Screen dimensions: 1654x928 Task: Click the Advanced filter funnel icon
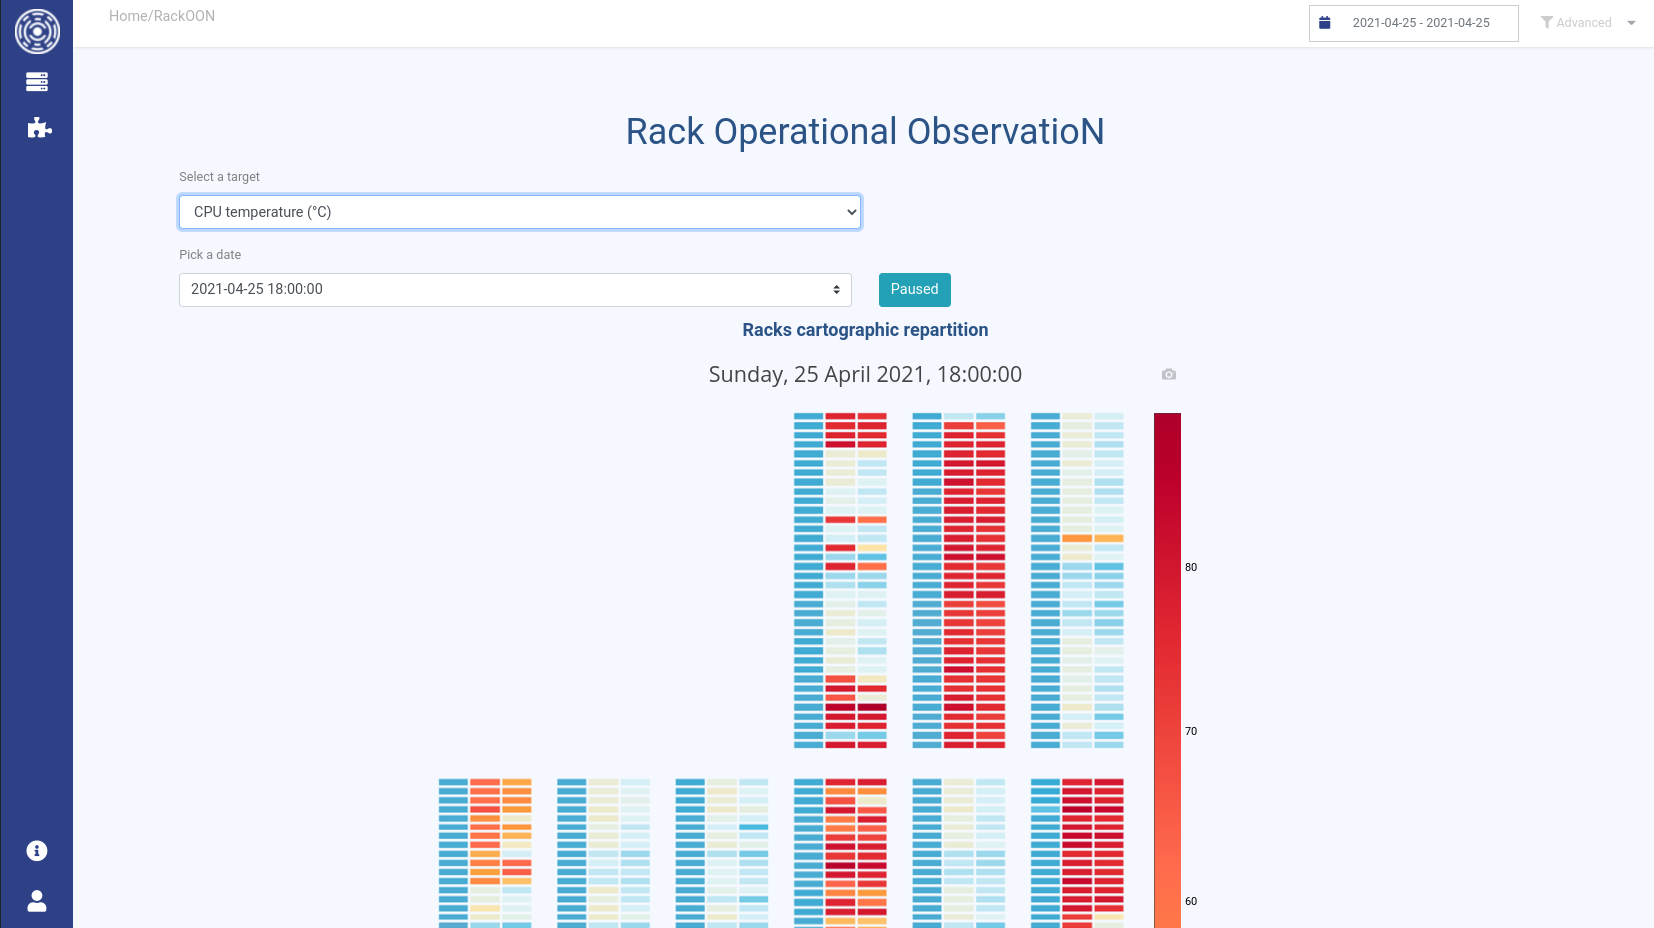pos(1547,23)
